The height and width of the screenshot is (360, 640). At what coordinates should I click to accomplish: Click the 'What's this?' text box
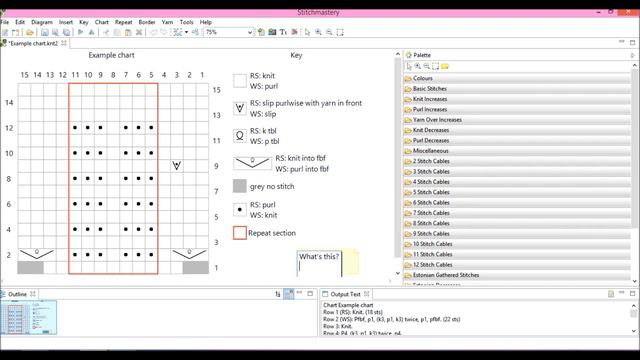pyautogui.click(x=319, y=263)
